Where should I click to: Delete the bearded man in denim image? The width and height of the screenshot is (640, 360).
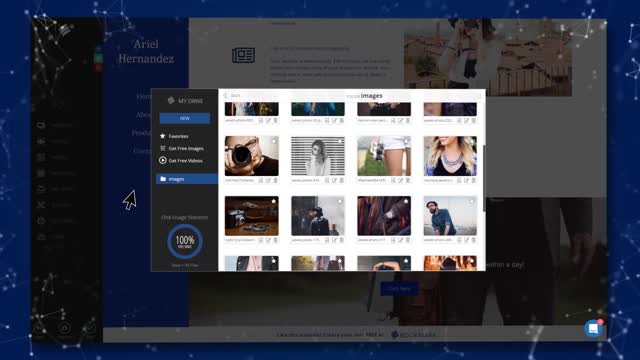(x=474, y=240)
